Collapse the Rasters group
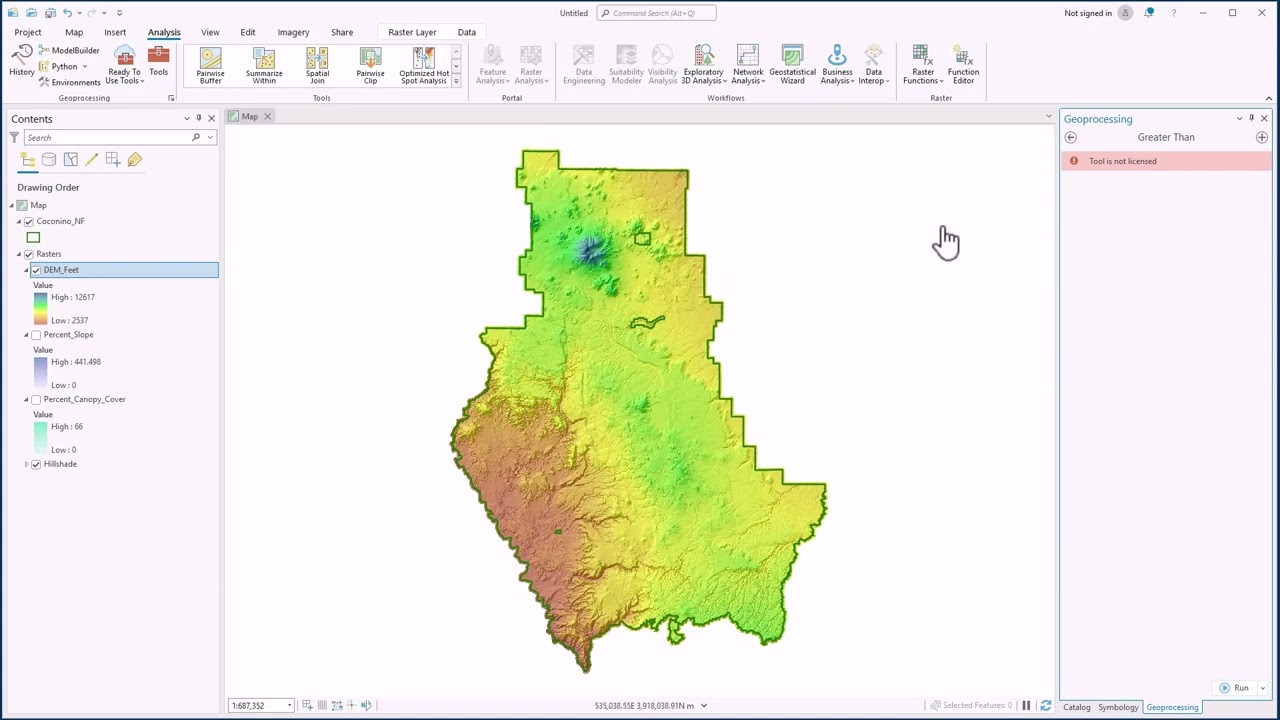This screenshot has width=1280, height=720. tap(18, 254)
